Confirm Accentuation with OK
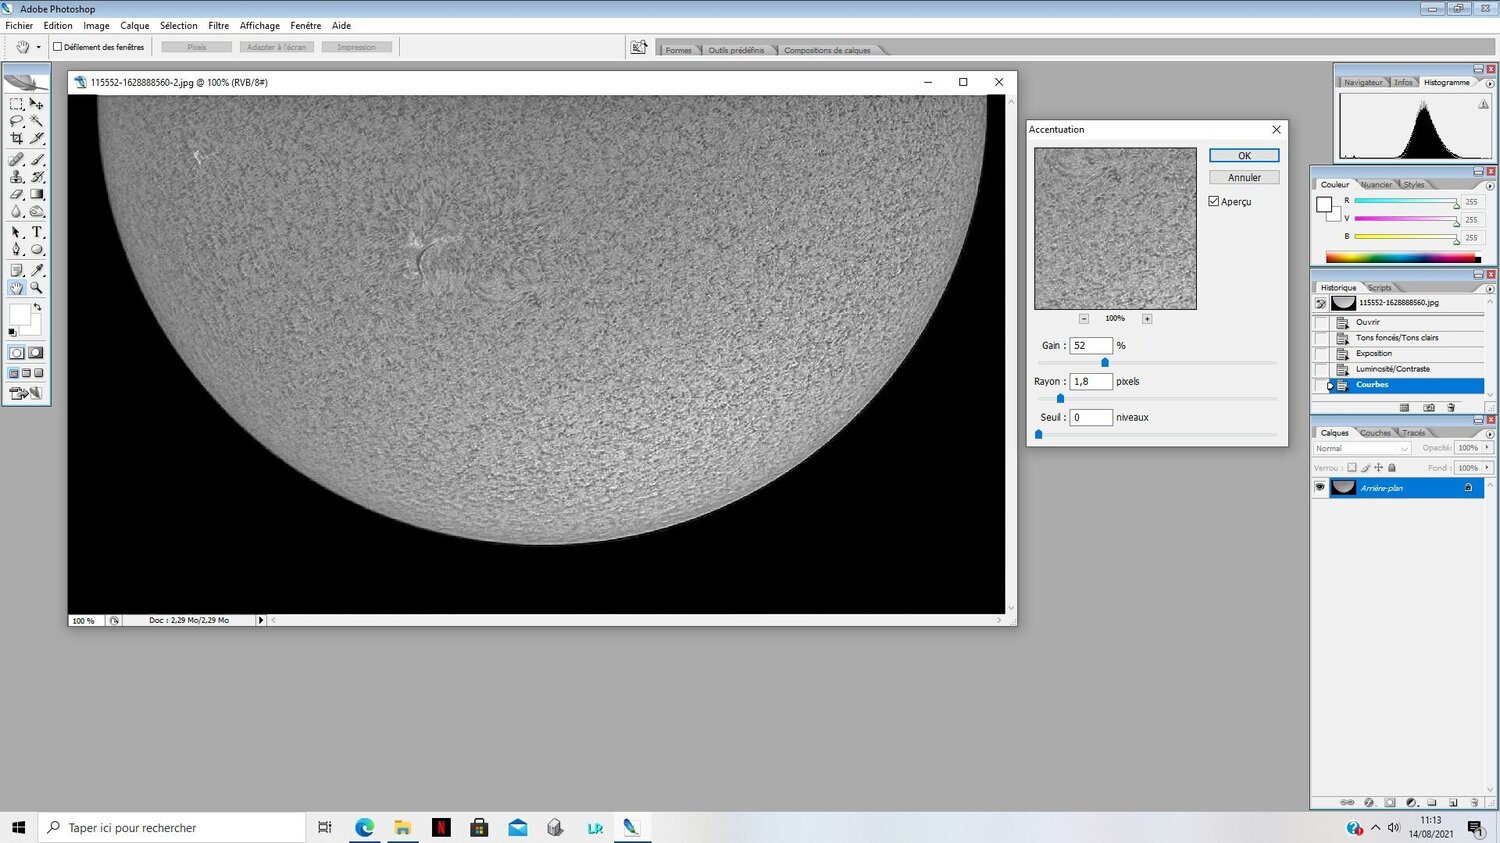 1244,156
